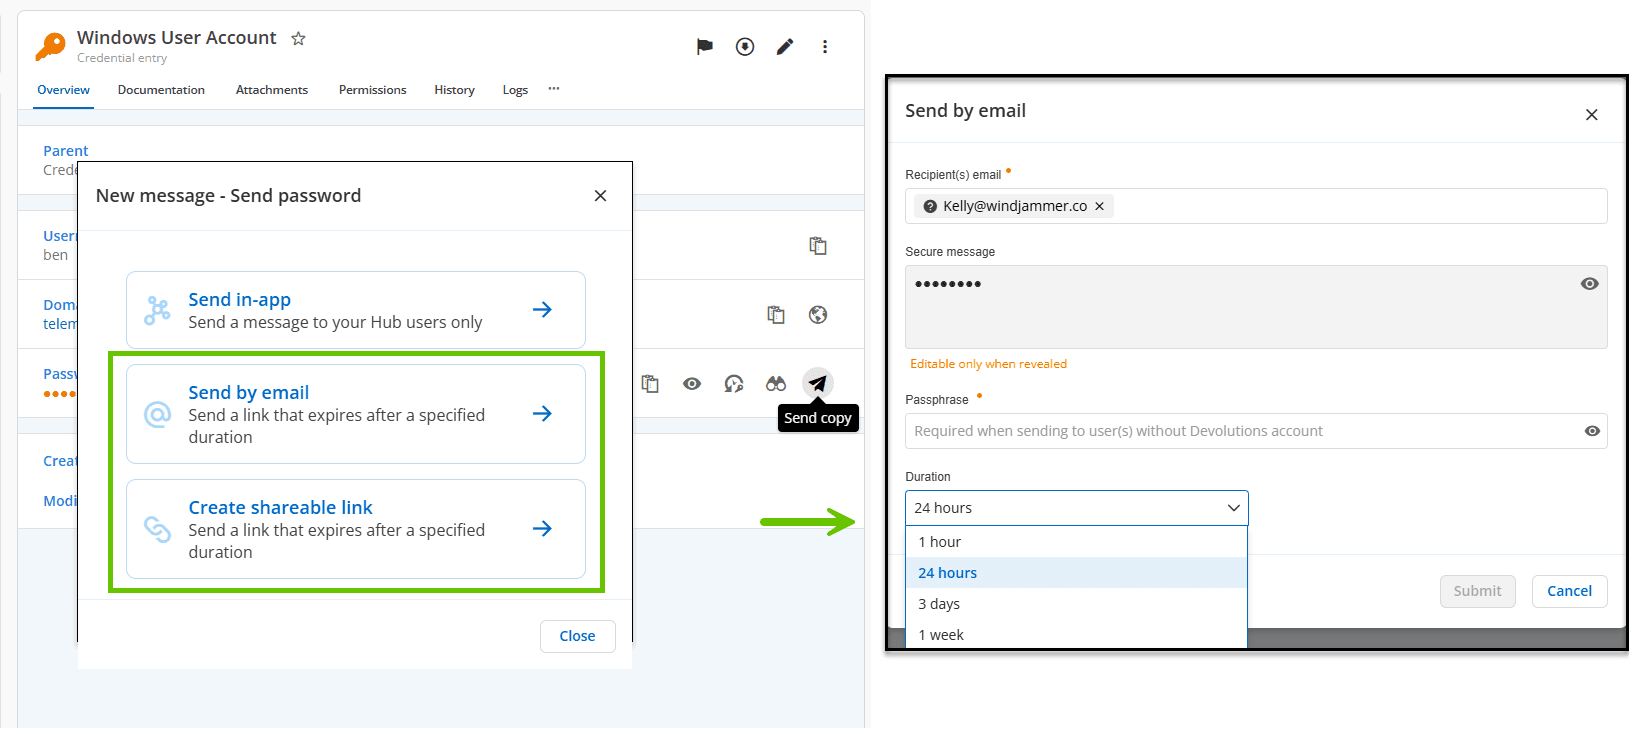This screenshot has width=1629, height=750.
Task: Select the 3 days duration option
Action: point(939,604)
